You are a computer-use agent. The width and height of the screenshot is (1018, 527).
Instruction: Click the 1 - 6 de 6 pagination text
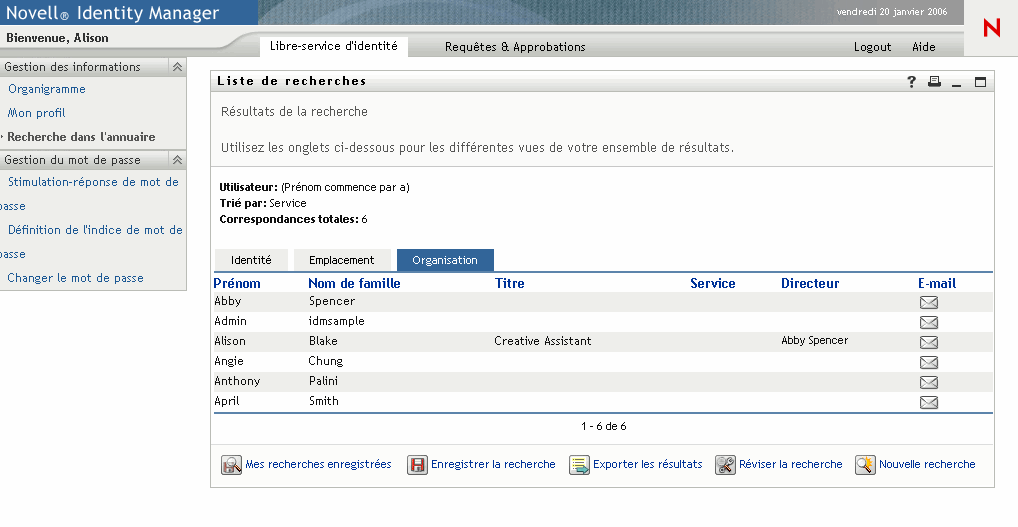604,426
